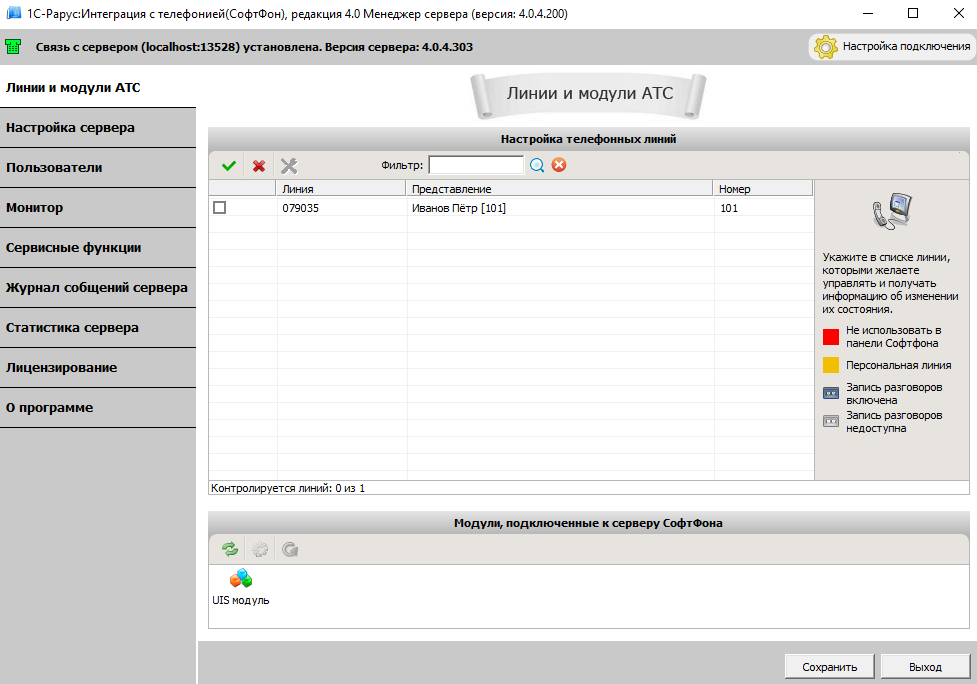Click the module restart arrow icon
This screenshot has width=977, height=684.
pyautogui.click(x=290, y=549)
